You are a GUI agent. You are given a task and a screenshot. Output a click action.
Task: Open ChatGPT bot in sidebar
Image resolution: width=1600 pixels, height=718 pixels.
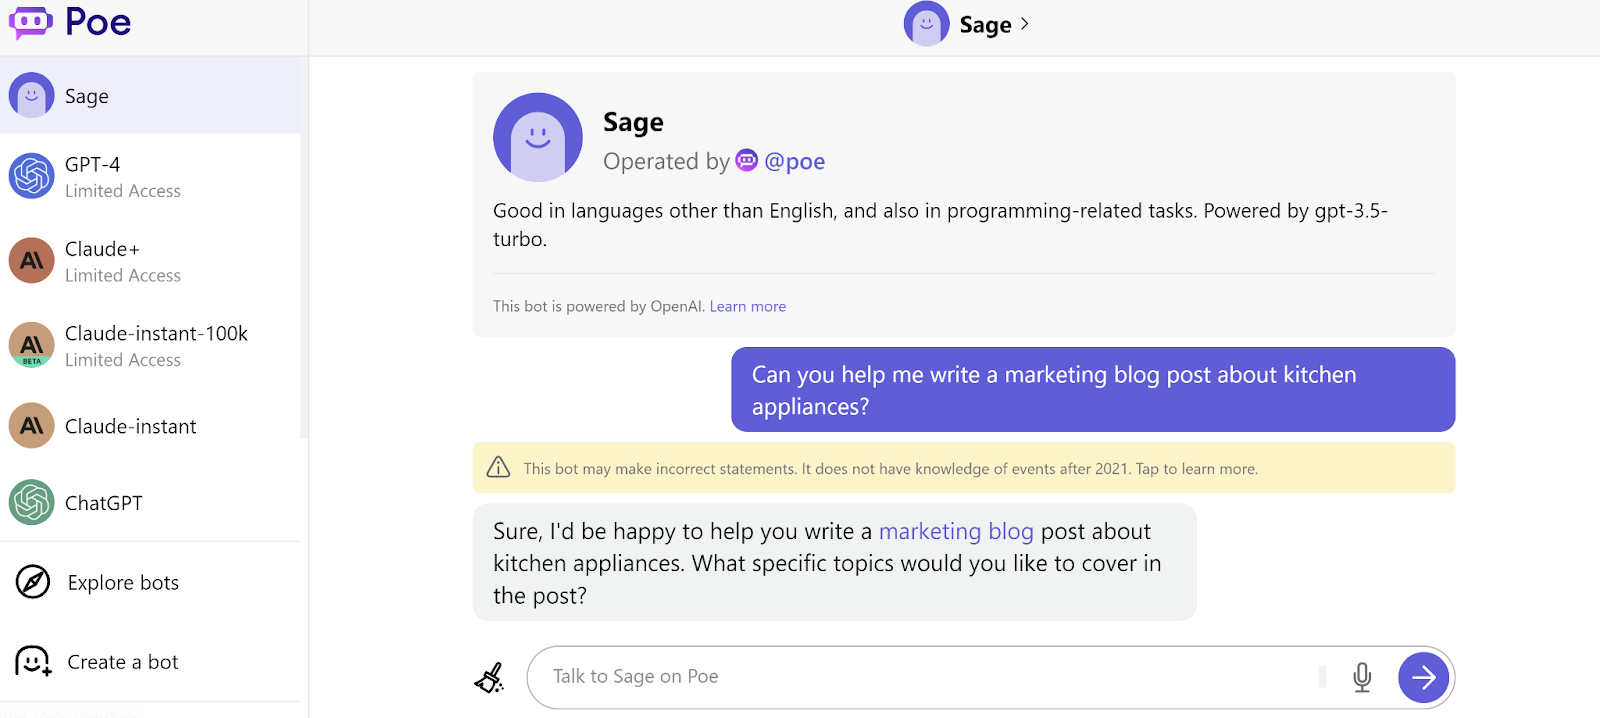coord(103,503)
